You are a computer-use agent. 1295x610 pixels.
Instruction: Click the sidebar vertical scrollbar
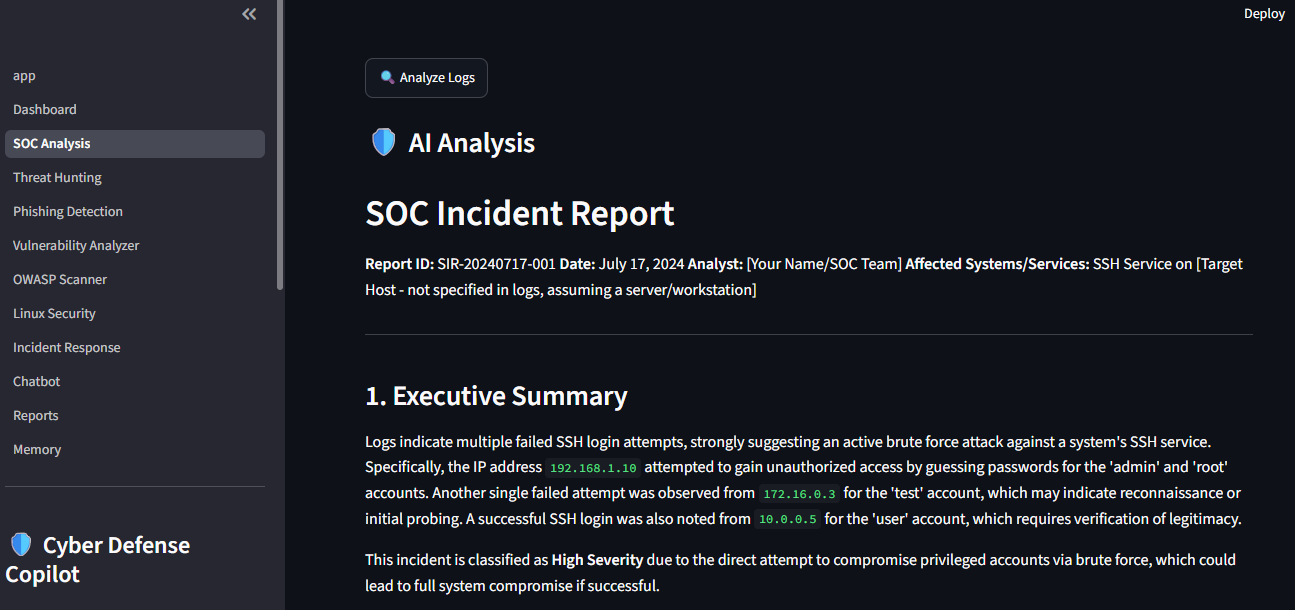(x=280, y=145)
